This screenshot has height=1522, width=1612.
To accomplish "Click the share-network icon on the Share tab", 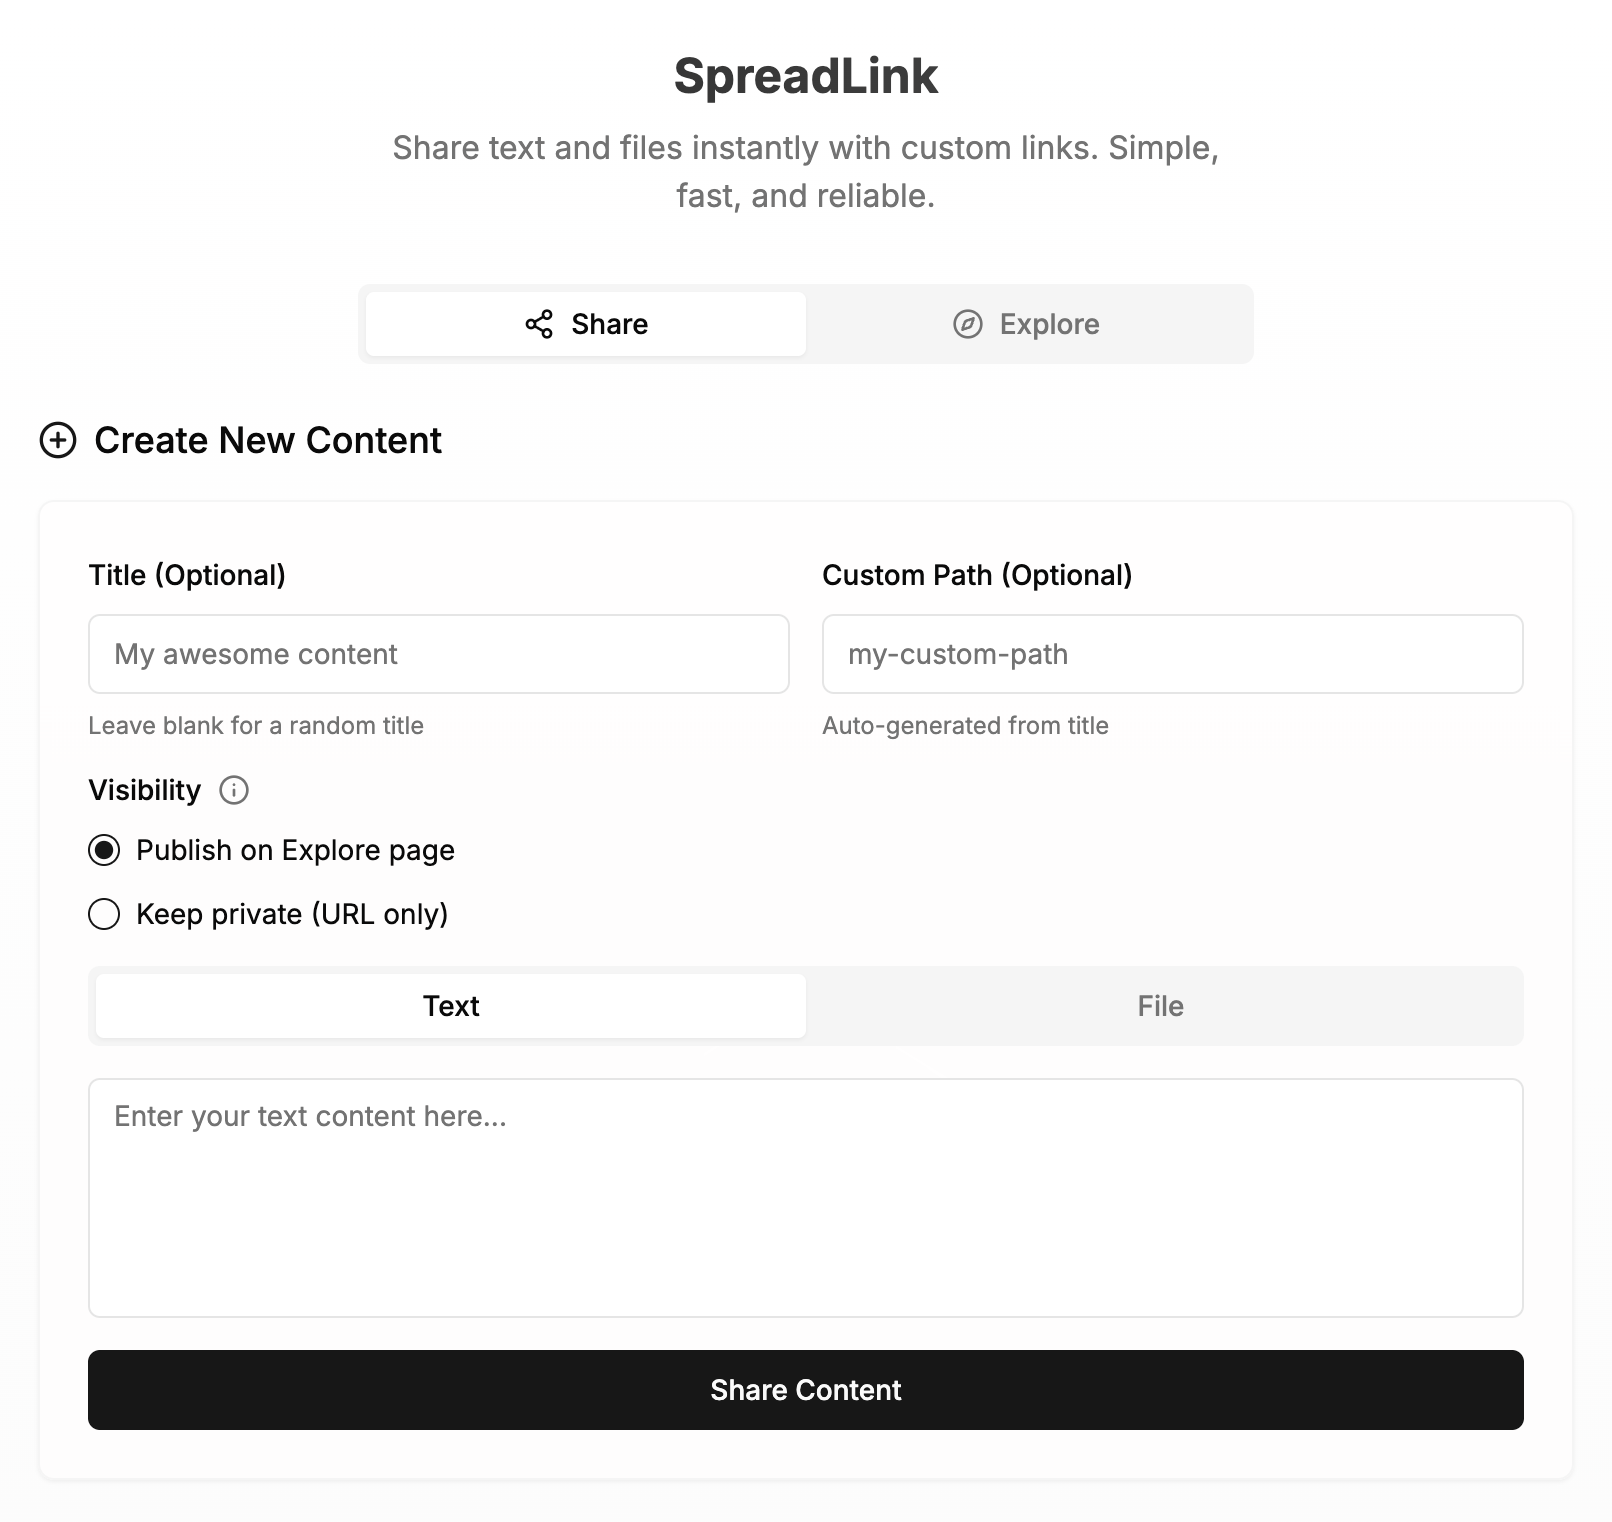I will pos(538,323).
